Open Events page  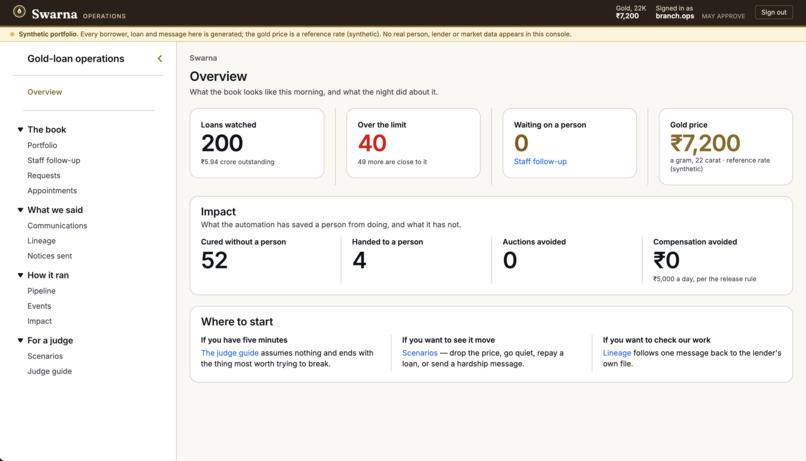click(x=39, y=306)
